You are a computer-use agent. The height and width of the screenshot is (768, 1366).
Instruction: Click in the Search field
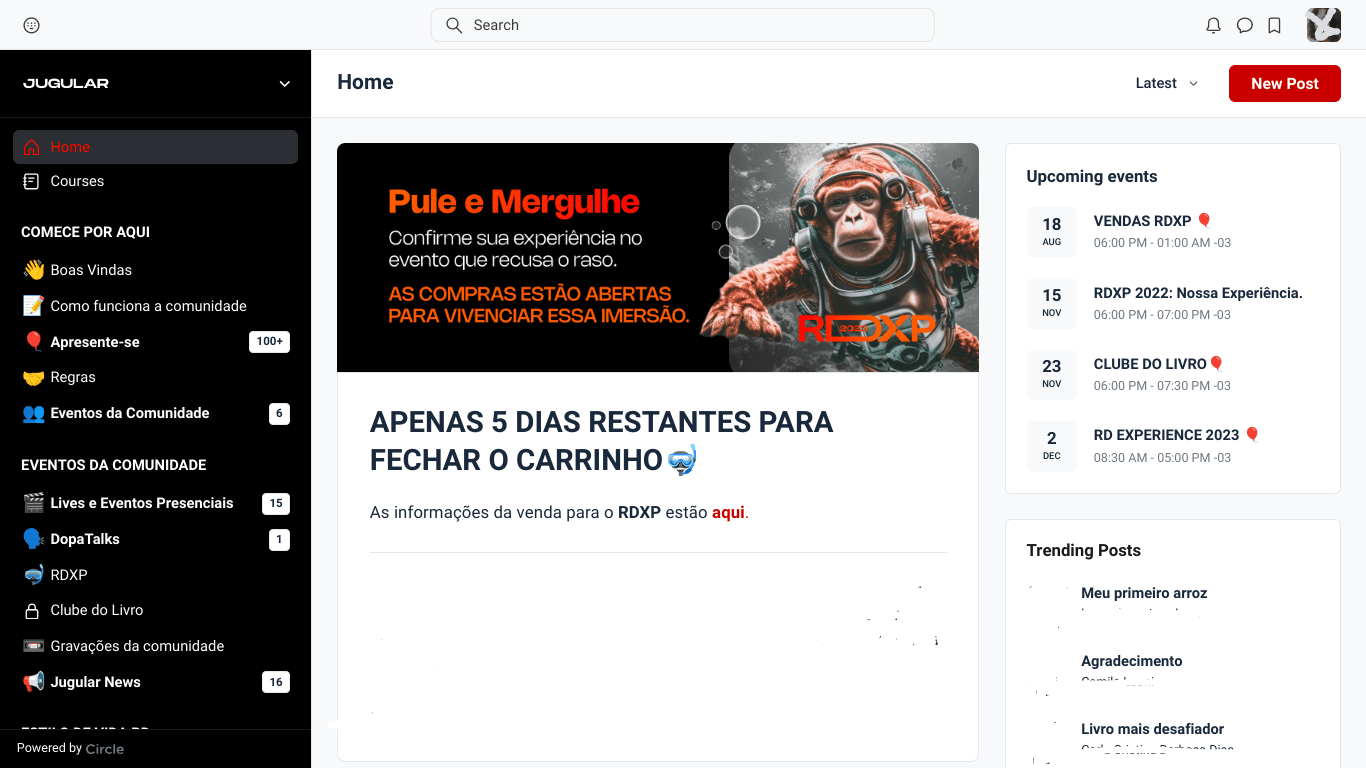pyautogui.click(x=682, y=25)
